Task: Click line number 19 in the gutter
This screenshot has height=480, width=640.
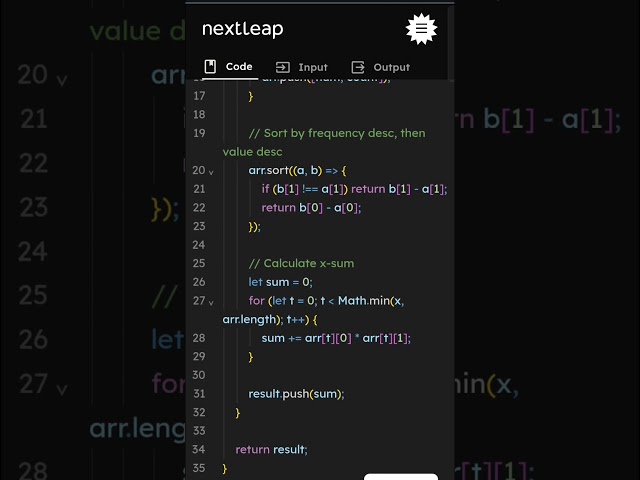Action: tap(199, 133)
